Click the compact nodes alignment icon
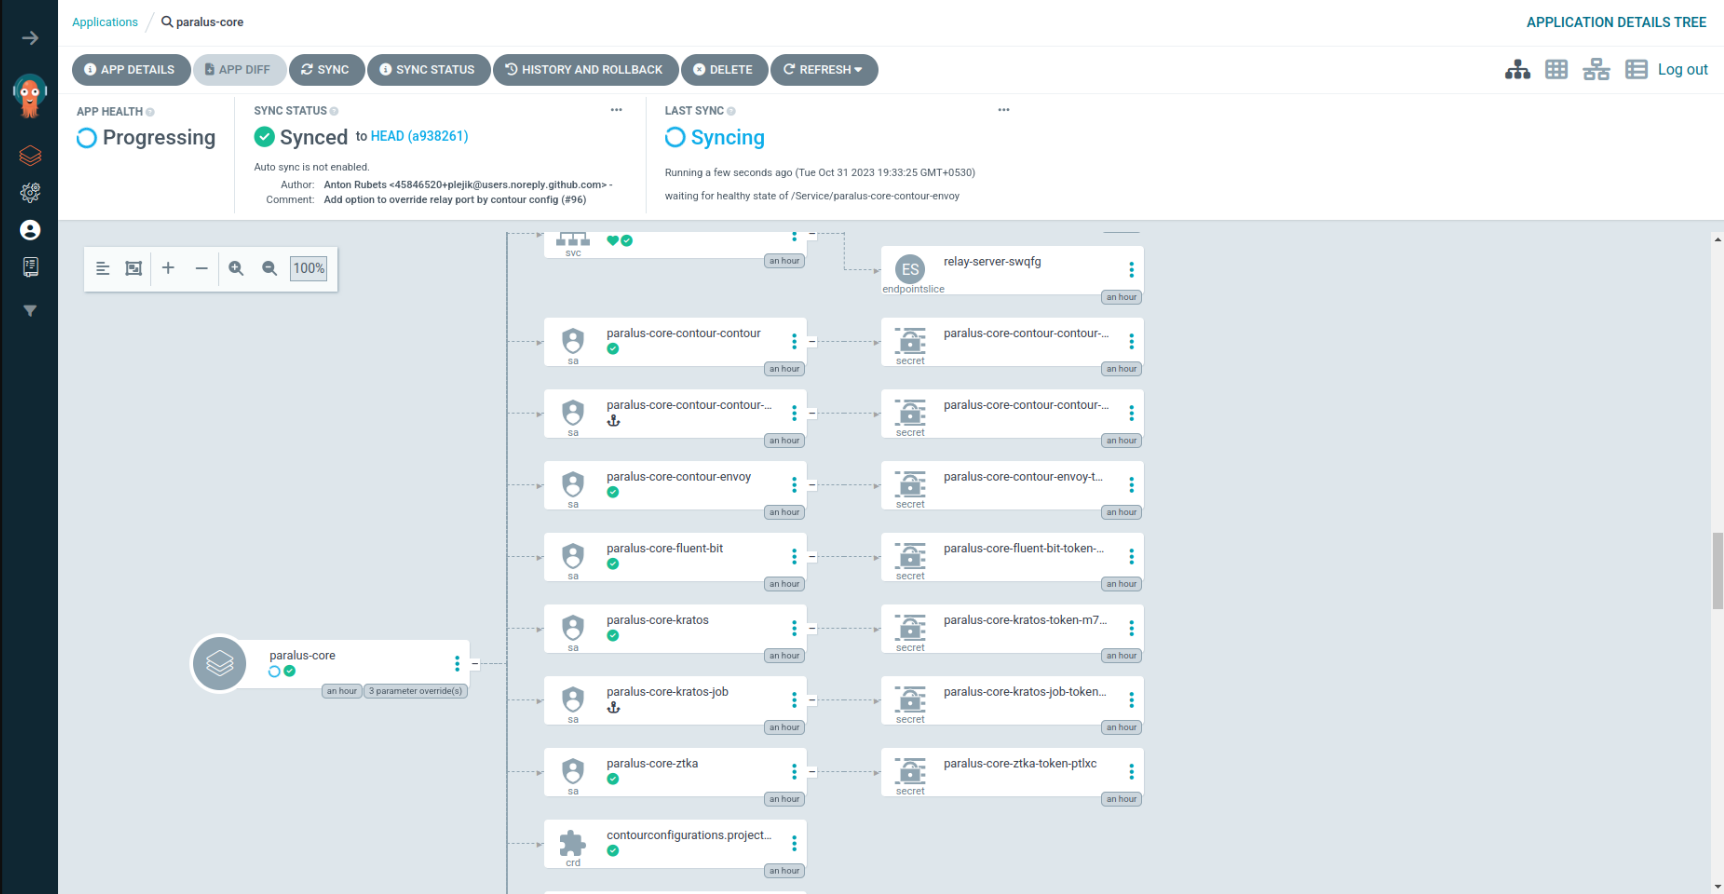Viewport: 1724px width, 894px height. pos(102,268)
